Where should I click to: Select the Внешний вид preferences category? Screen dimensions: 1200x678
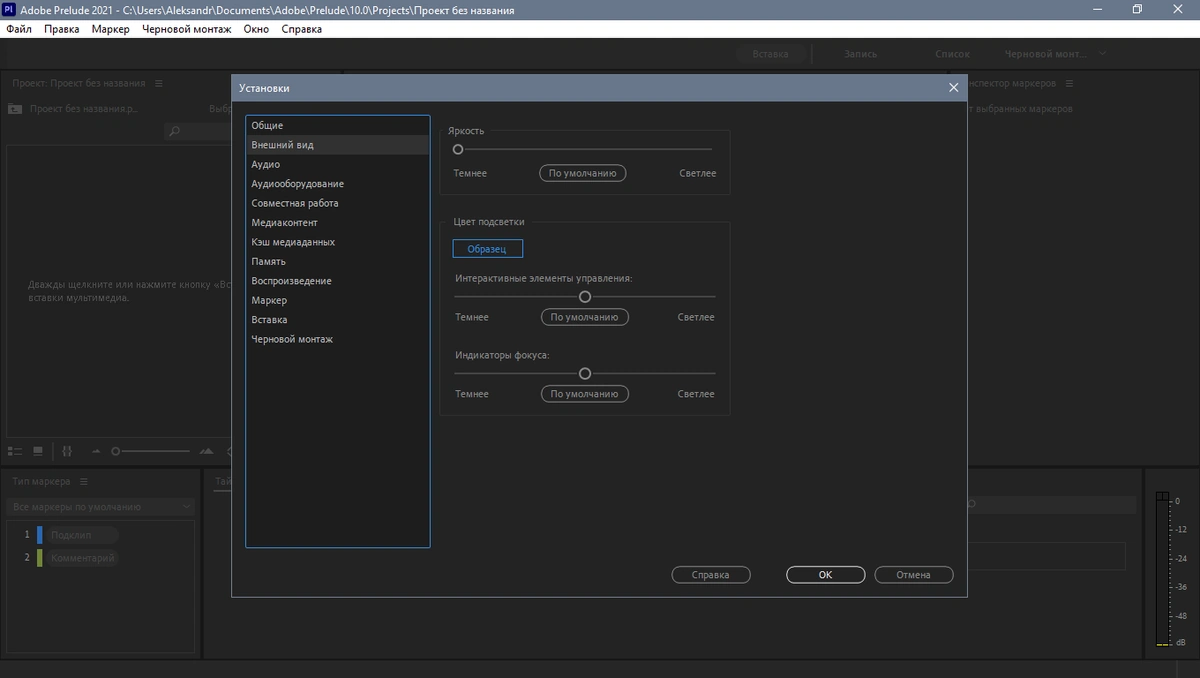338,145
